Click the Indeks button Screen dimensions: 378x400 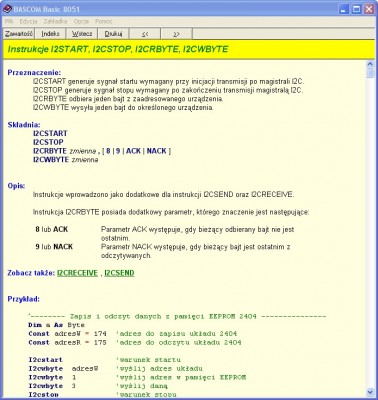pyautogui.click(x=50, y=34)
